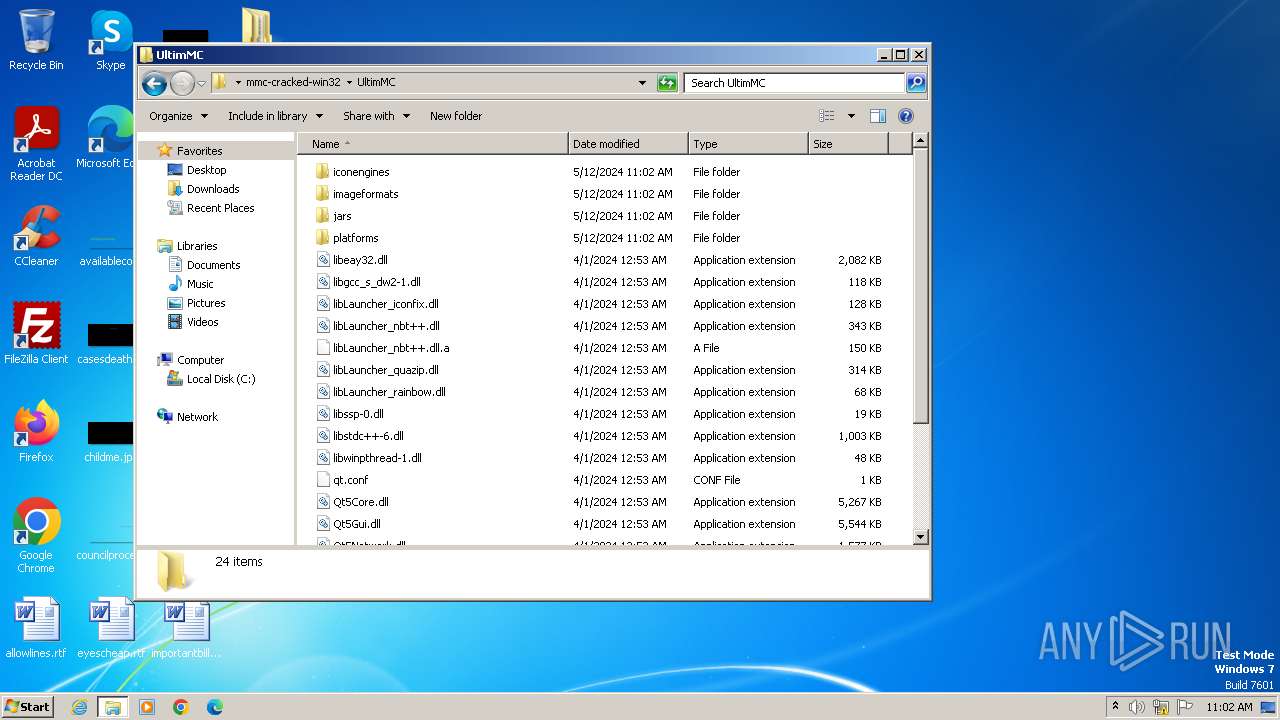Select the platforms folder icon
Screen dimensions: 1280x720
(x=322, y=238)
